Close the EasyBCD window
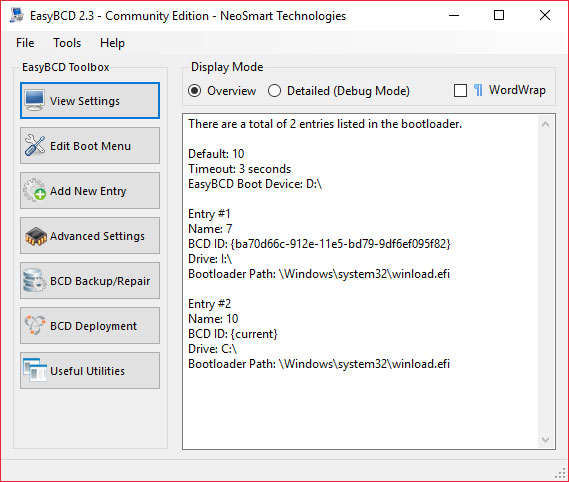 click(545, 16)
